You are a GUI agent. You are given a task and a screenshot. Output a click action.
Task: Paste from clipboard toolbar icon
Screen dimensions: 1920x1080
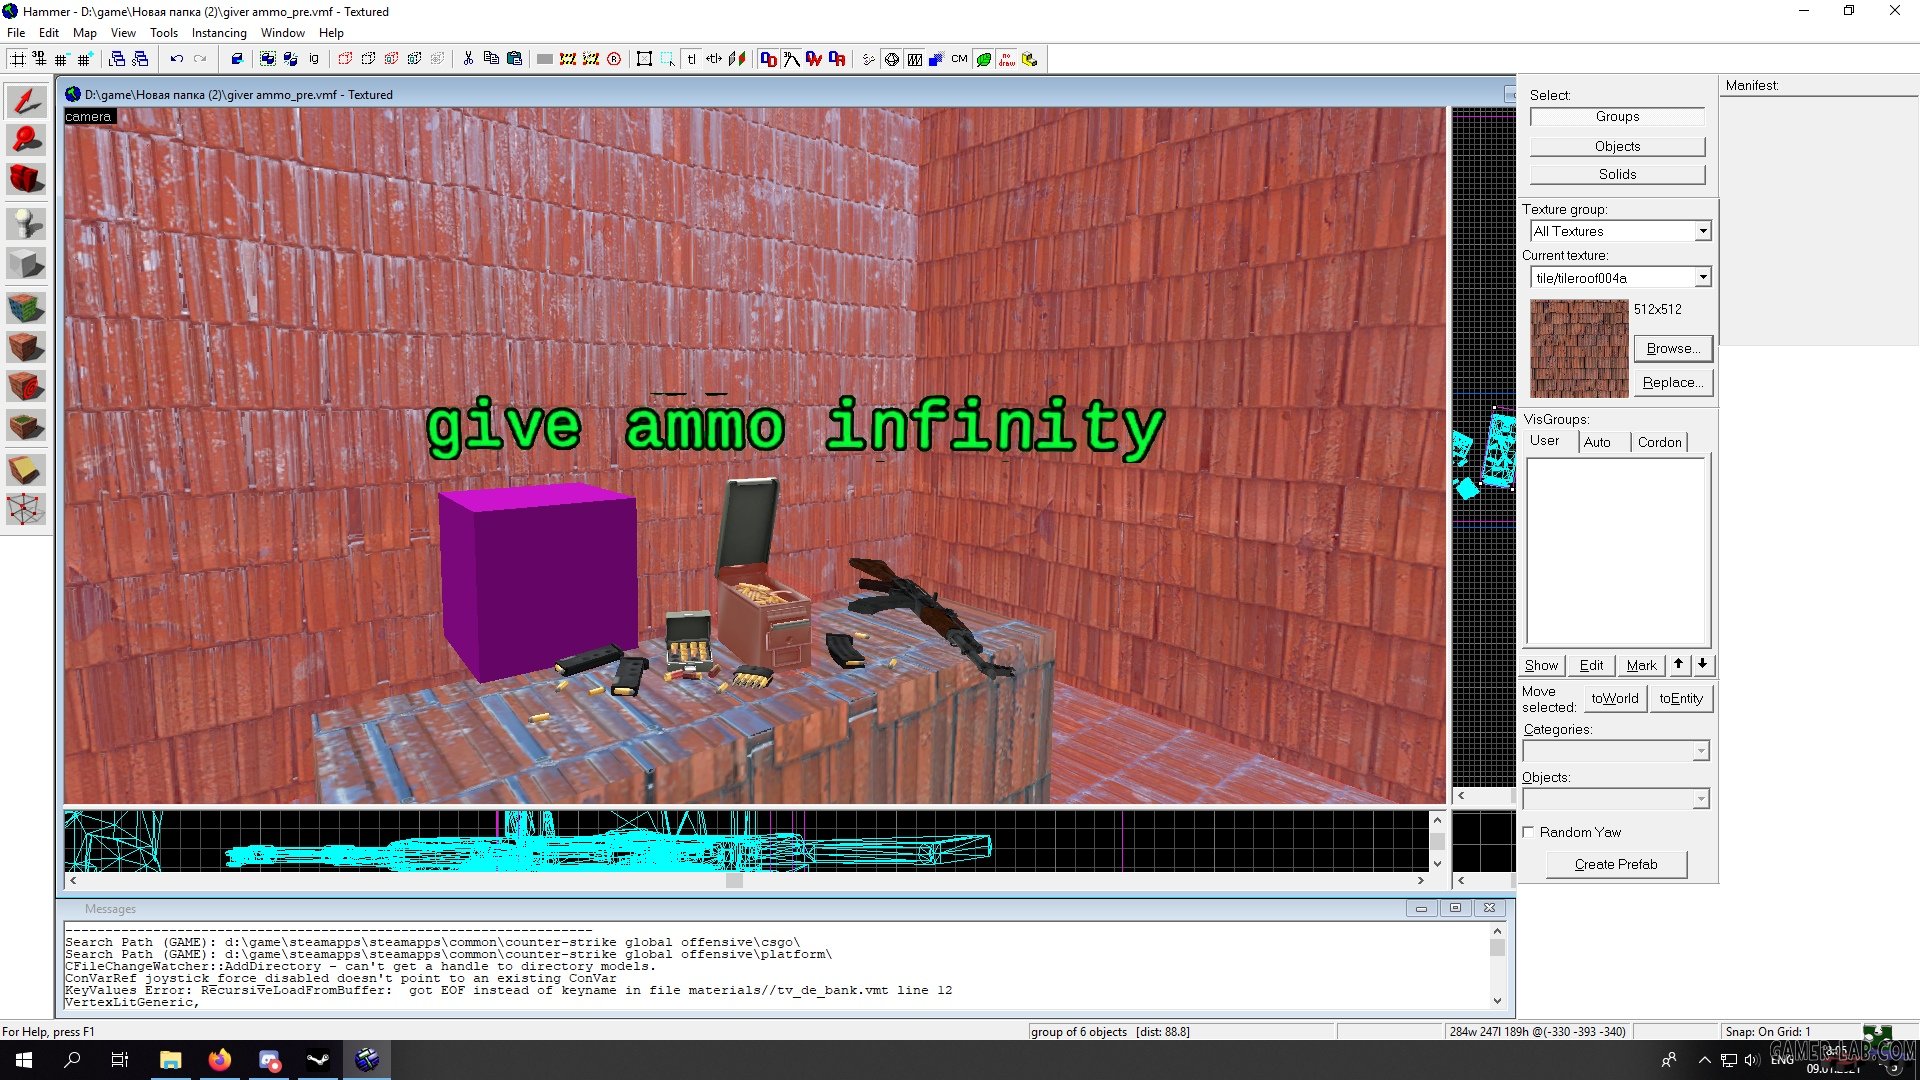click(x=514, y=59)
